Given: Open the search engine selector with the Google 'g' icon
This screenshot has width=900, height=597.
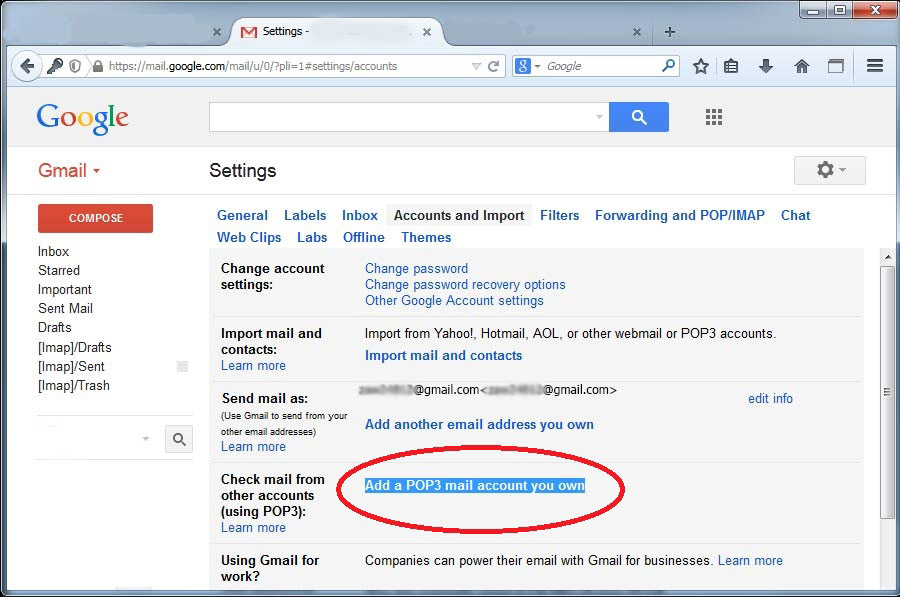Looking at the screenshot, I should 527,66.
